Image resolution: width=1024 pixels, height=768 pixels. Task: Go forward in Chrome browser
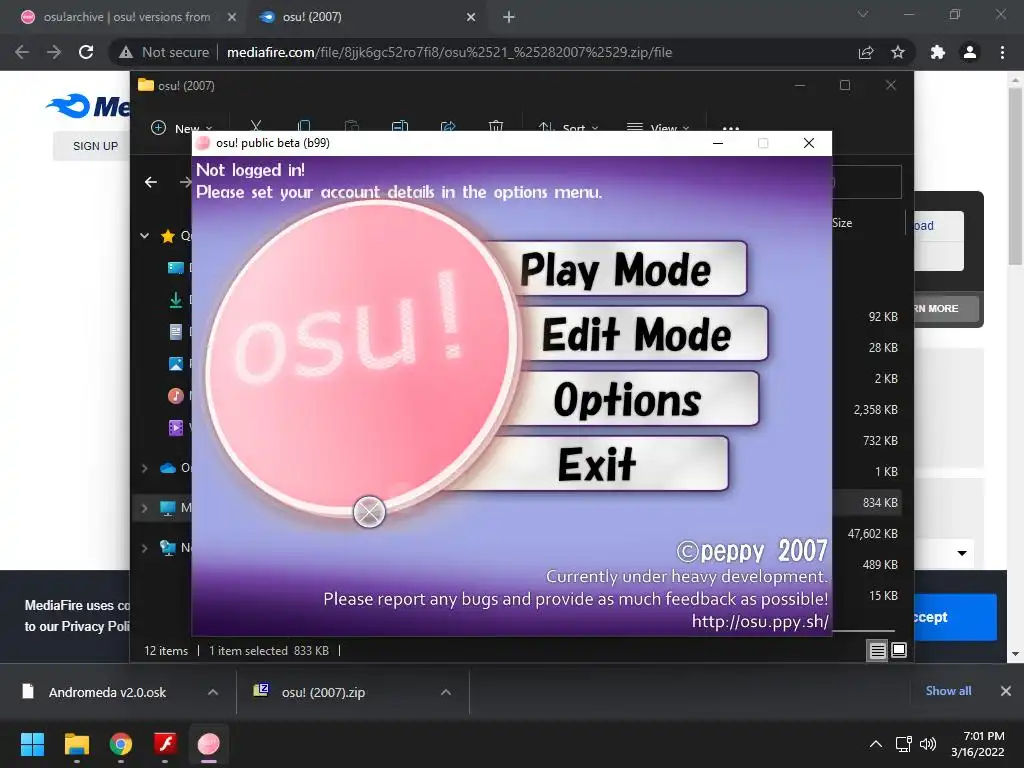tap(54, 52)
